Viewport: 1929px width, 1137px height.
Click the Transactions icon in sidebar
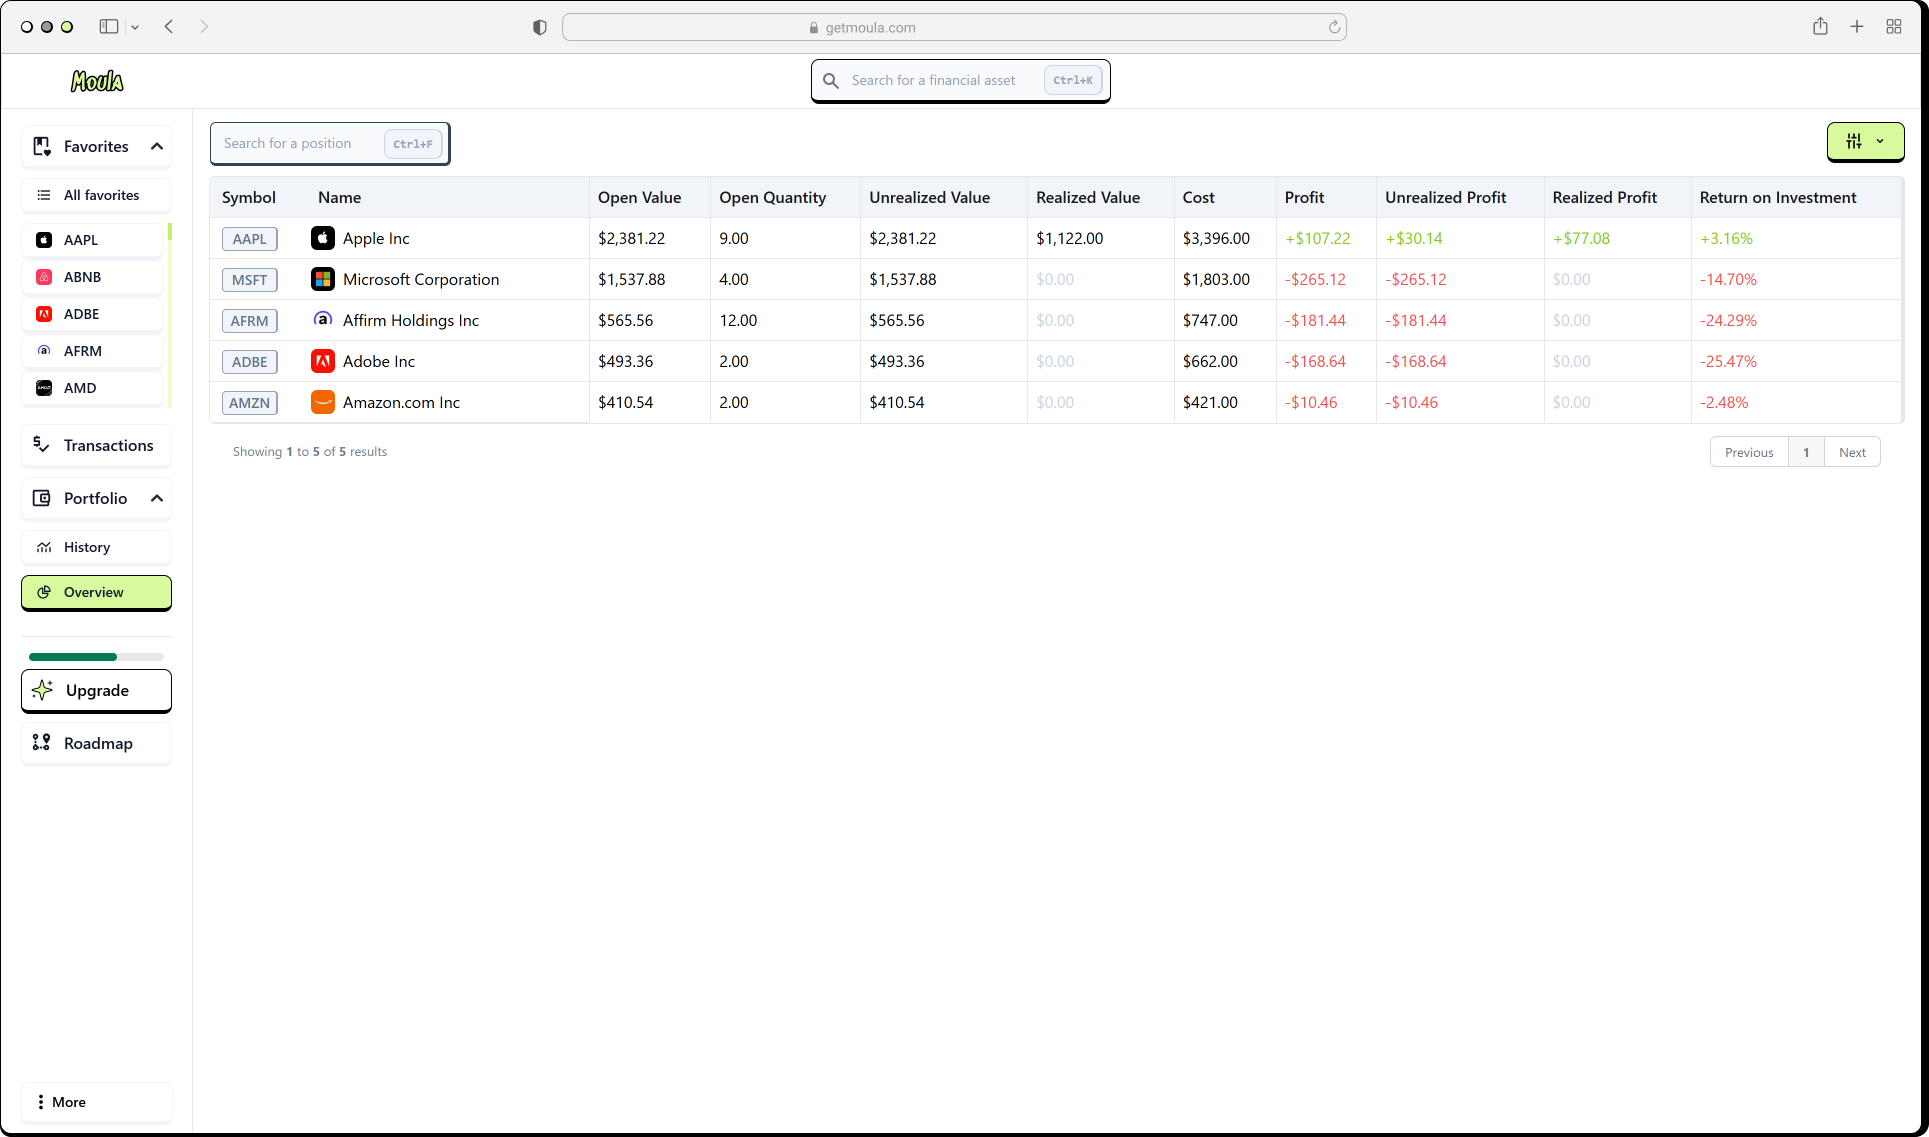pos(41,445)
